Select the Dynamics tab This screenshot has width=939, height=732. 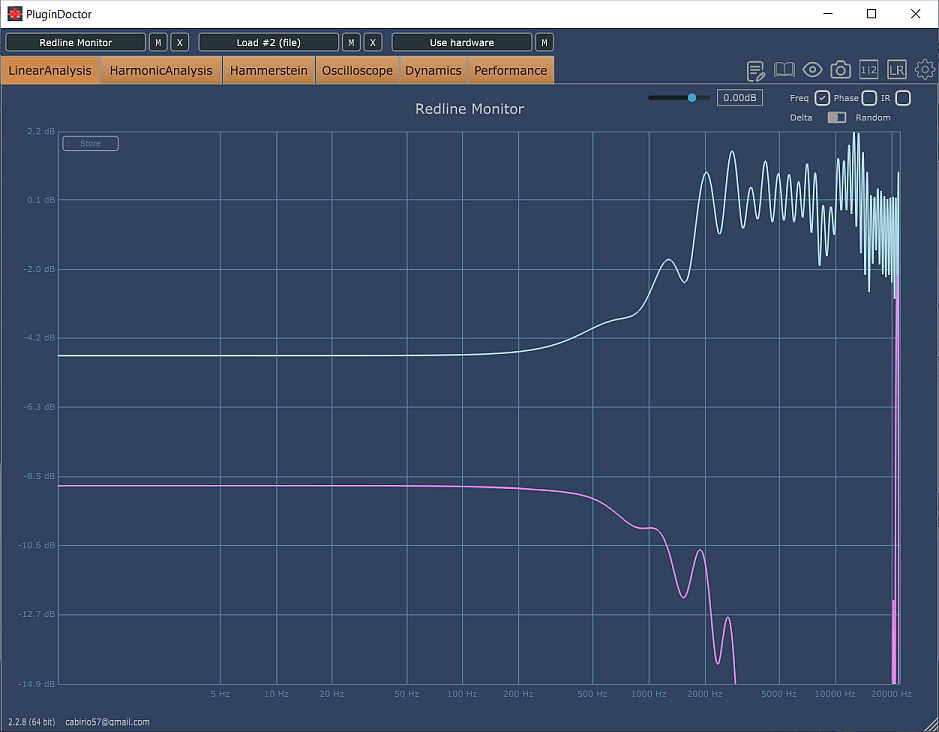434,71
